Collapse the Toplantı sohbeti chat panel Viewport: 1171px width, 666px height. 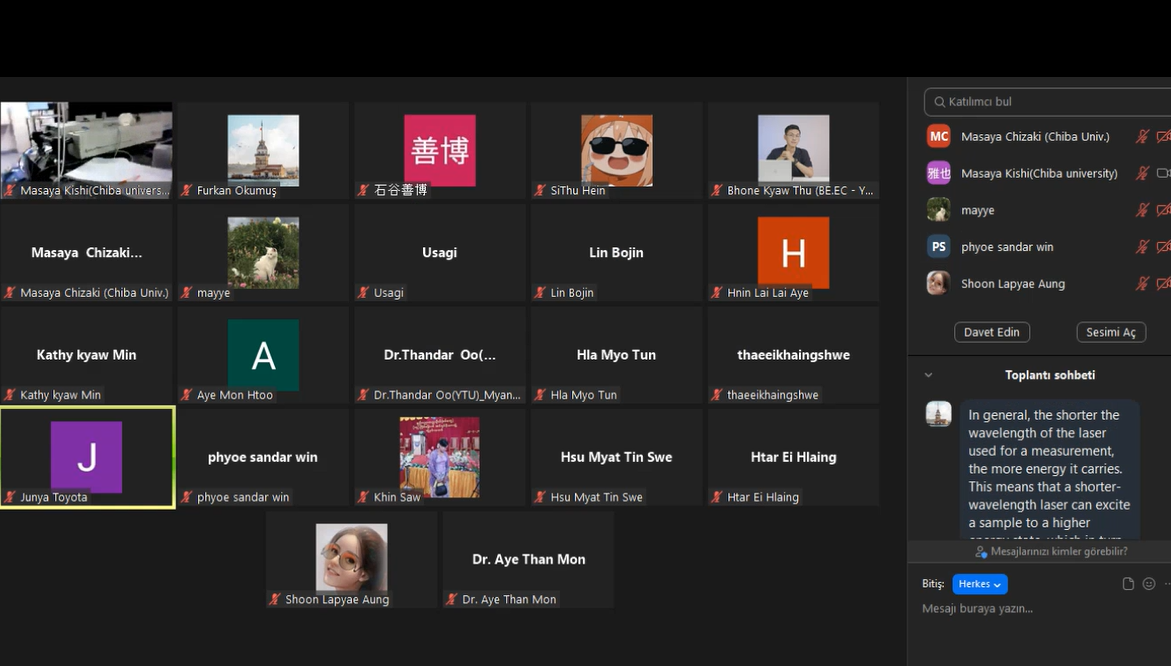928,375
